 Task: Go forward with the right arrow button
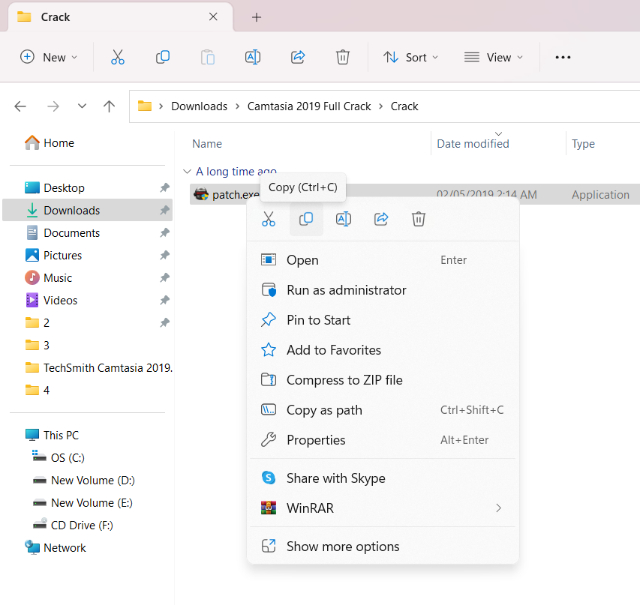click(x=53, y=107)
